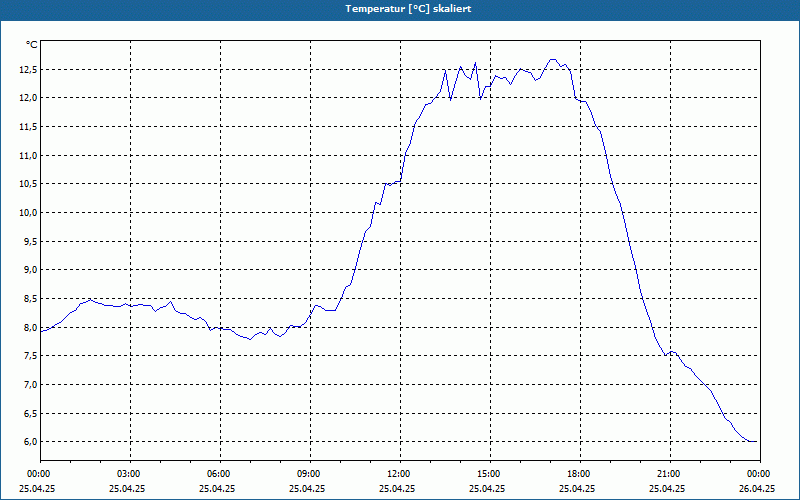Screen dimensions: 800x500
Task: Click the 9,0 y-axis label
Action: pyautogui.click(x=30, y=269)
